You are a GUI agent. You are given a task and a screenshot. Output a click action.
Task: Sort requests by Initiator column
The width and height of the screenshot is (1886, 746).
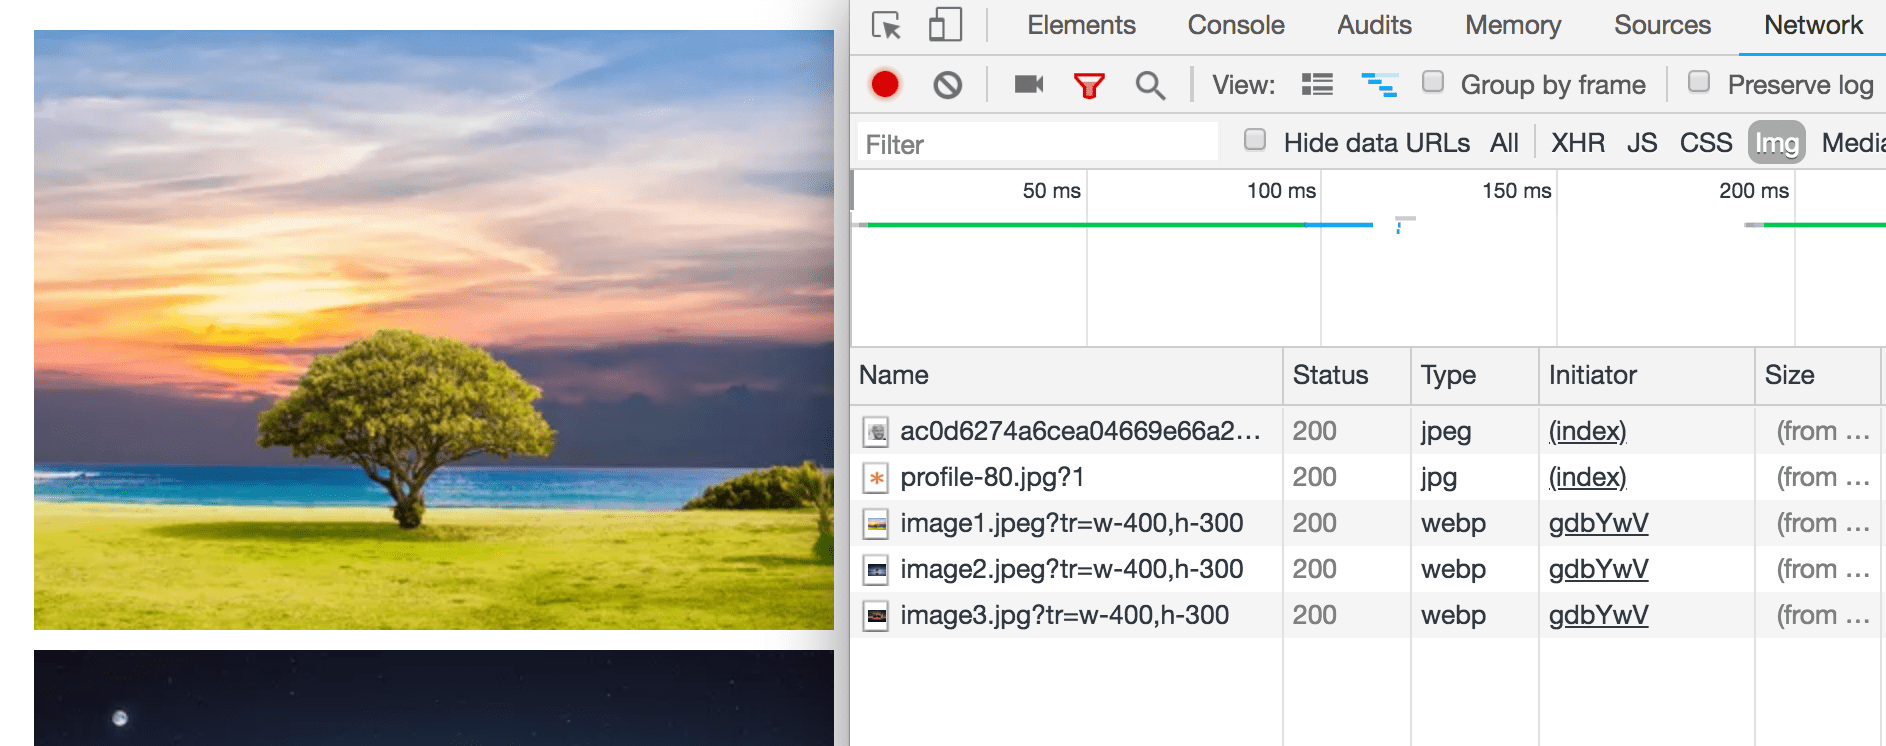coord(1647,376)
